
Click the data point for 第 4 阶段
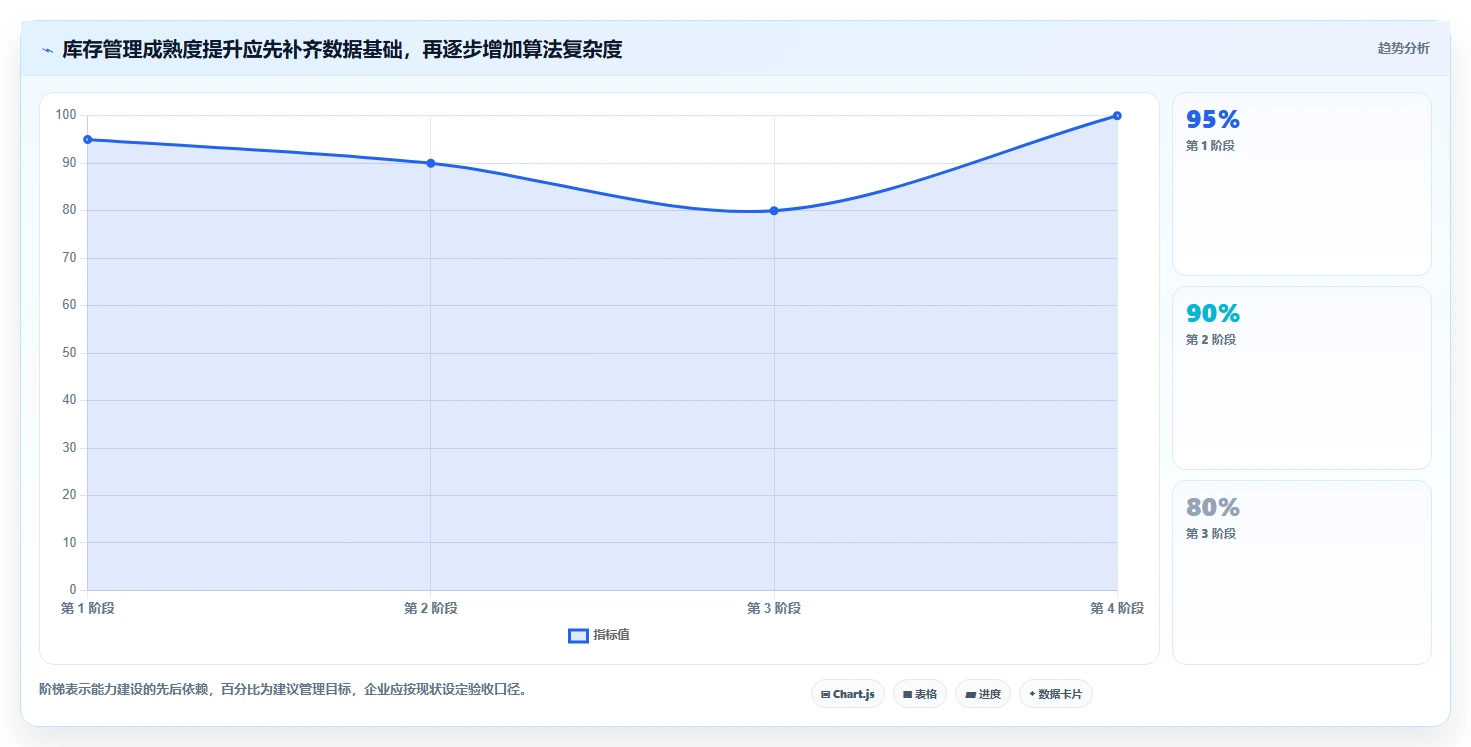point(1117,116)
